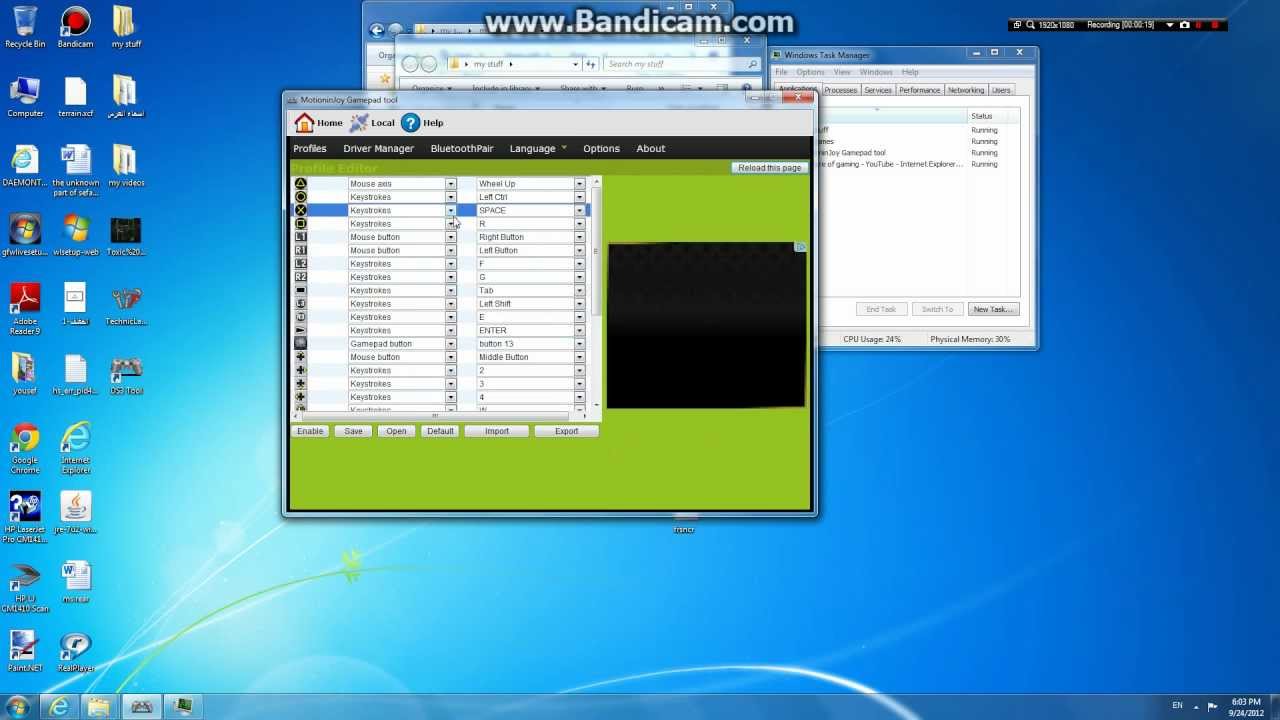Select the RealPlayer desktop shortcut
Image resolution: width=1280 pixels, height=720 pixels.
pyautogui.click(x=75, y=651)
